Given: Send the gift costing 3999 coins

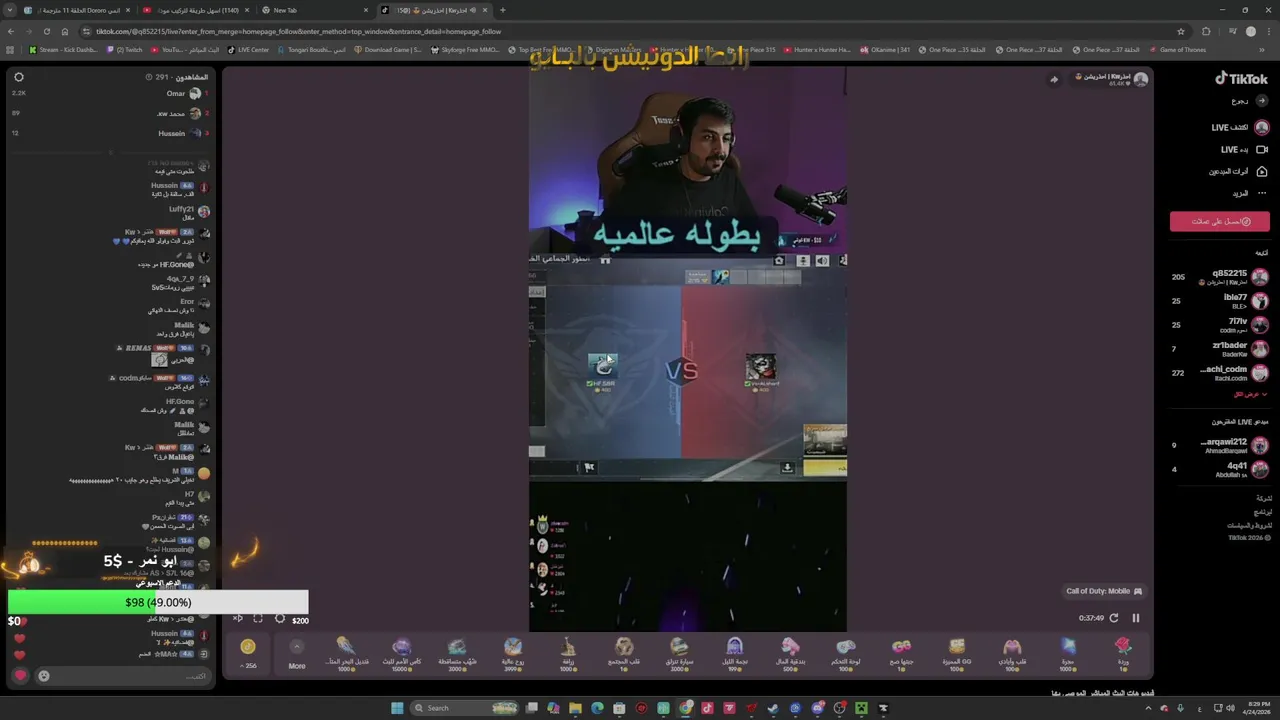Looking at the screenshot, I should tap(513, 653).
